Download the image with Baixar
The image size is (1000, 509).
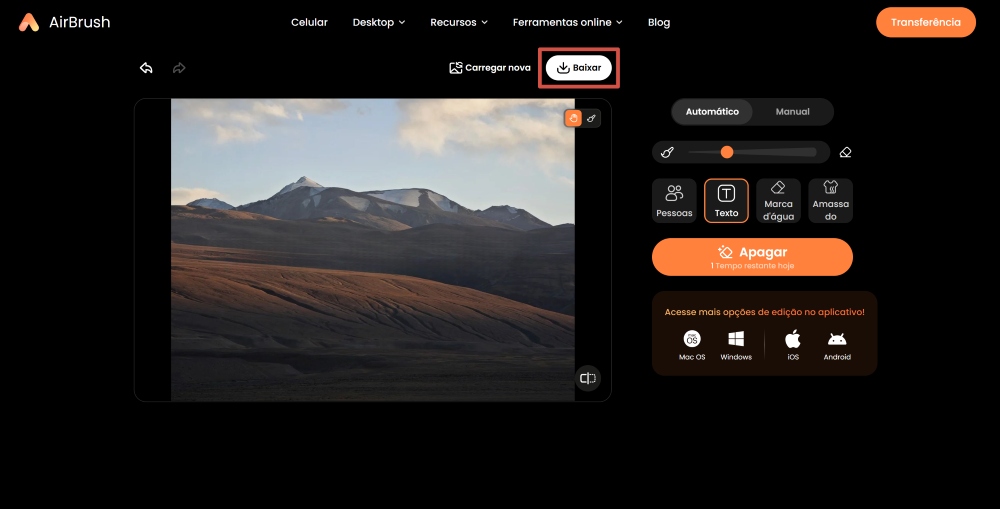pos(578,68)
